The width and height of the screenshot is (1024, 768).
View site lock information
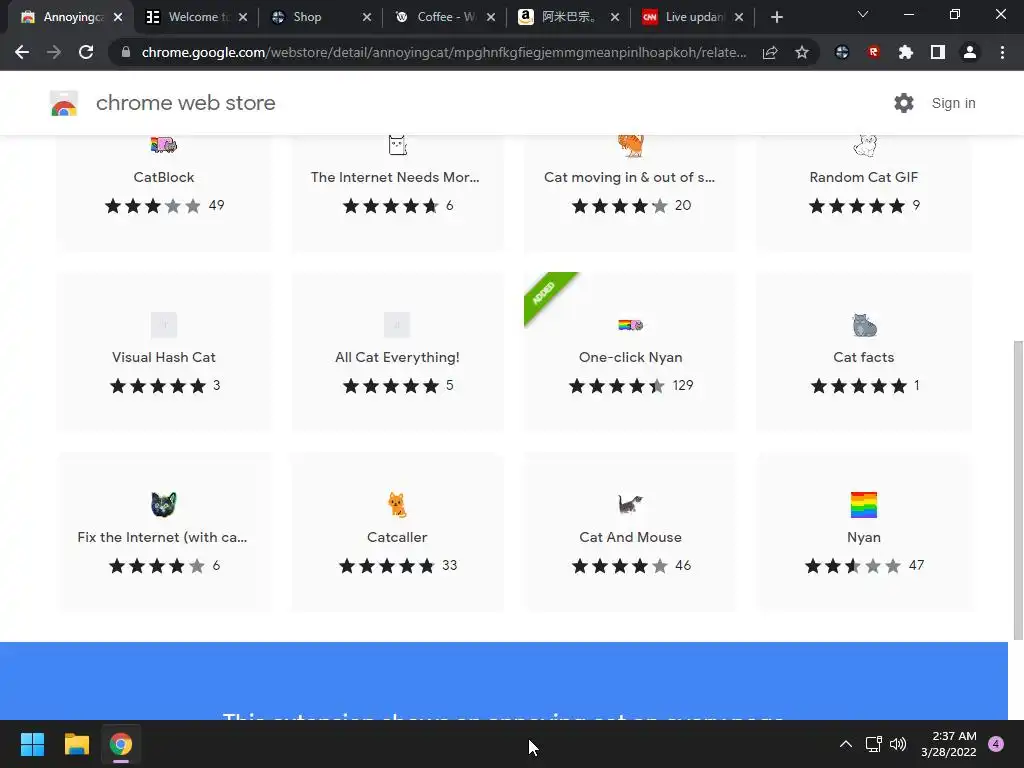(x=126, y=52)
